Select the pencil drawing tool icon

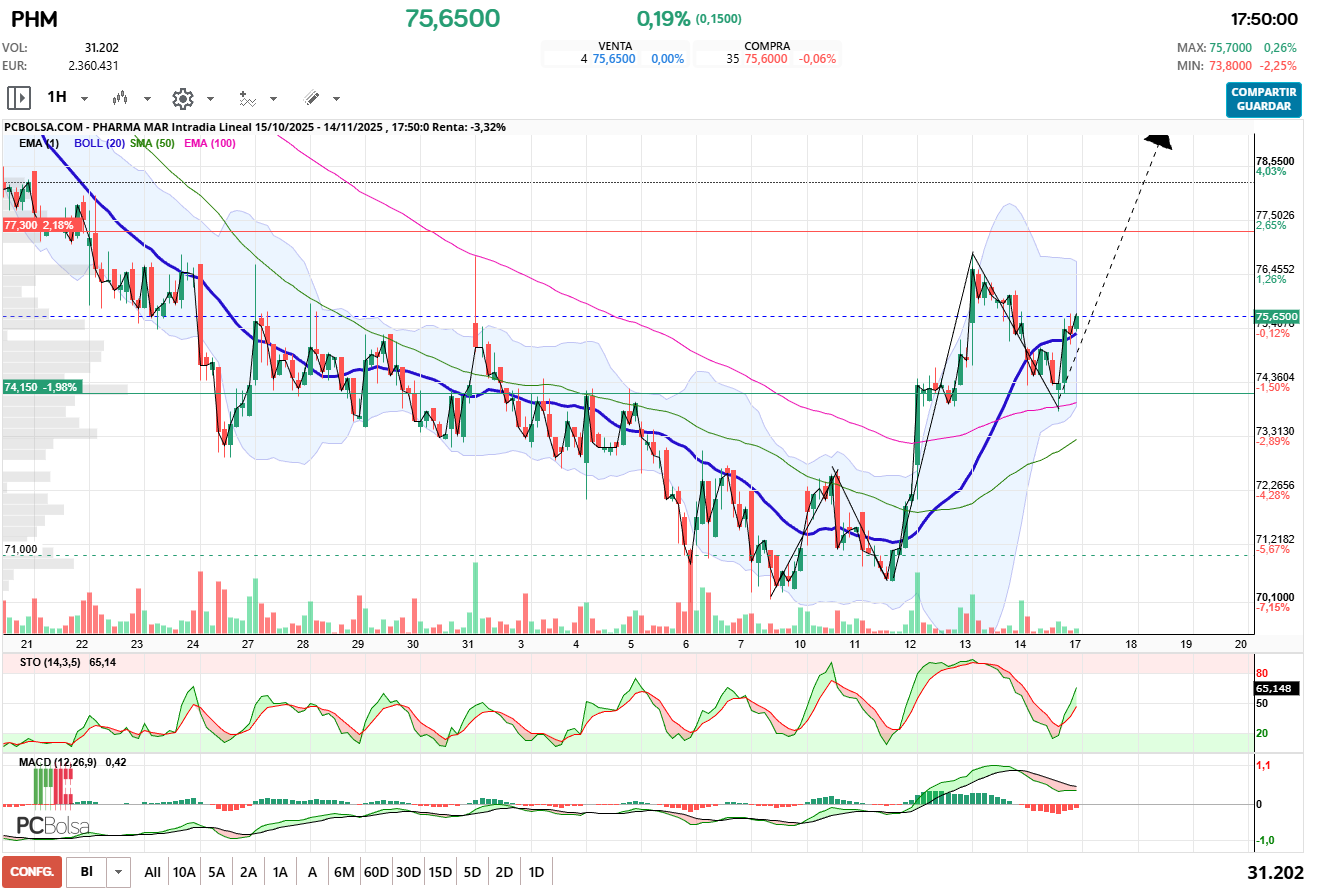(x=311, y=98)
